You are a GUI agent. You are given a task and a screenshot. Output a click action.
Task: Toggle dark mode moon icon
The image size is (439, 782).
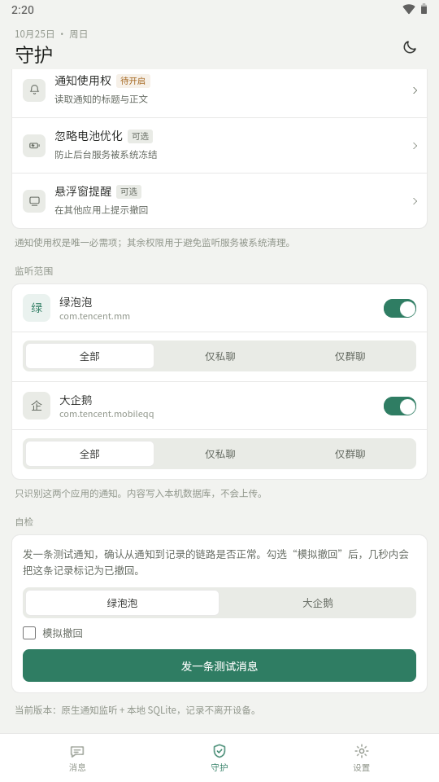[x=410, y=47]
